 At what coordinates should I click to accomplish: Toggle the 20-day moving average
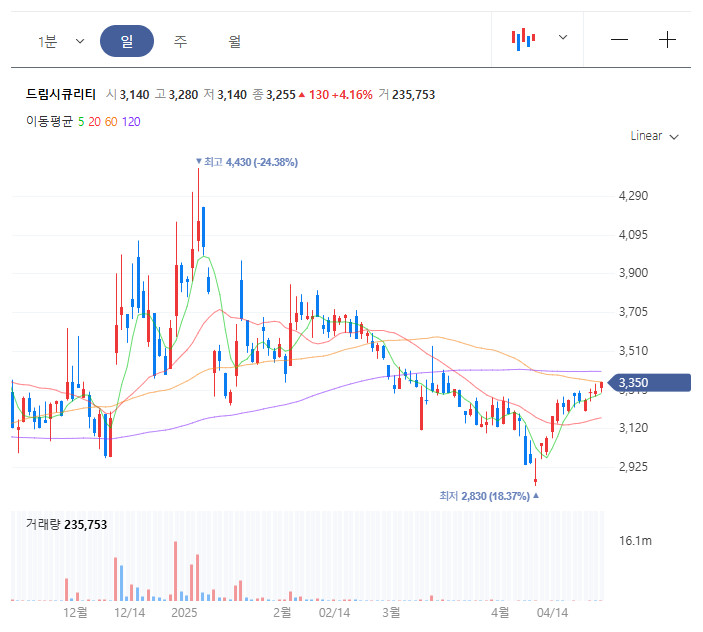pyautogui.click(x=94, y=121)
